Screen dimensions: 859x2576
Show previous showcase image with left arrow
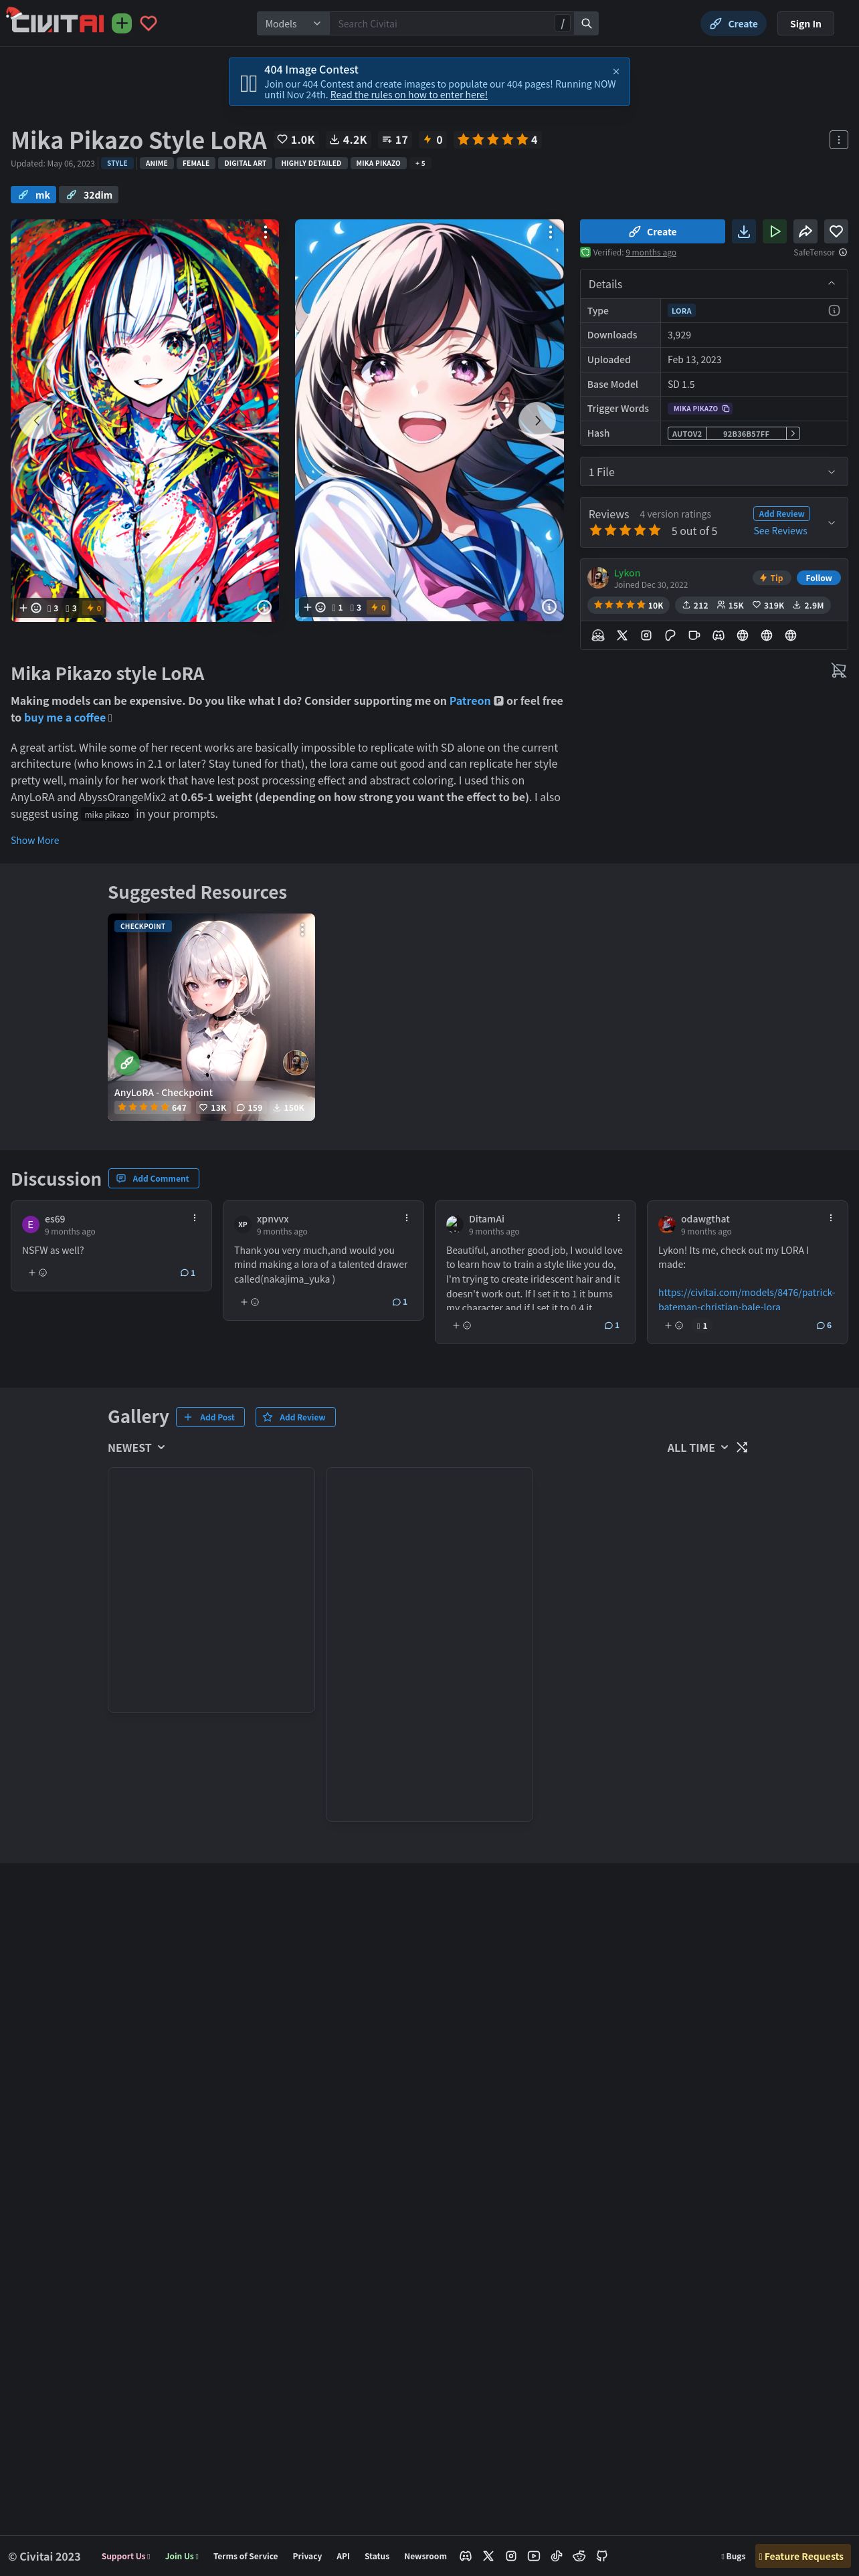pyautogui.click(x=37, y=420)
